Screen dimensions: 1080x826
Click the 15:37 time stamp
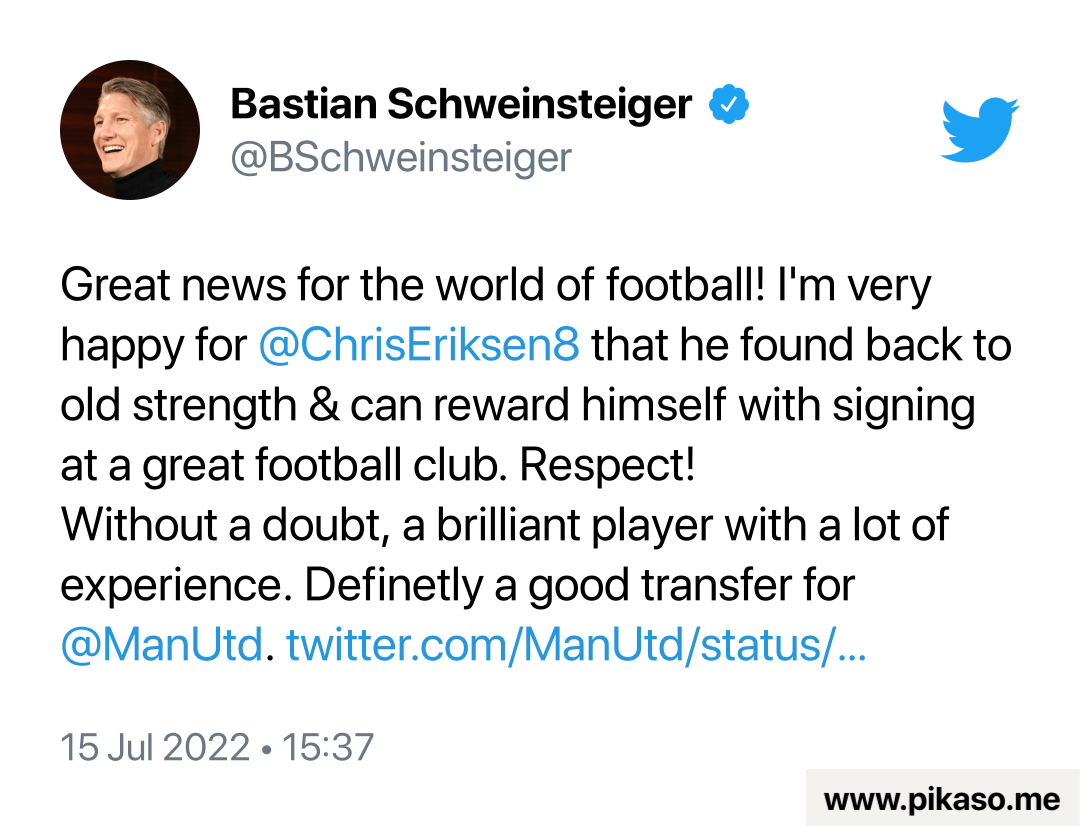pos(328,747)
